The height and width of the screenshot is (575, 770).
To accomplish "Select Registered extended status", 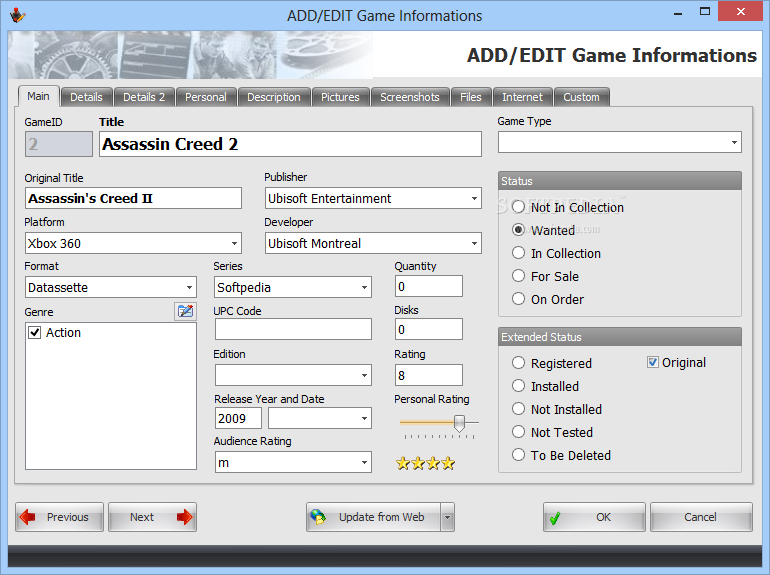I will click(x=551, y=363).
